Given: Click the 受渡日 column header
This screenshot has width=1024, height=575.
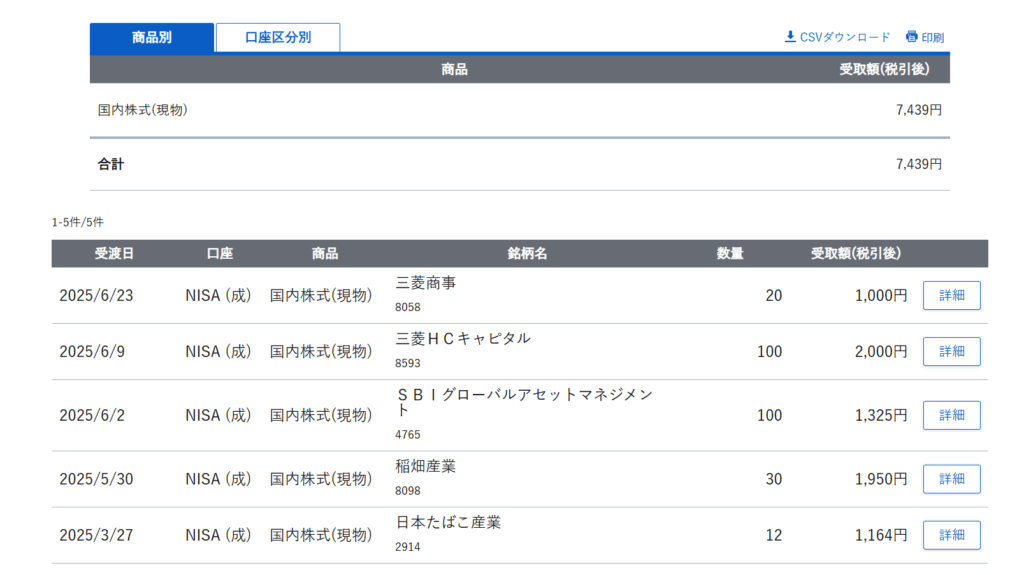Looking at the screenshot, I should coord(114,254).
